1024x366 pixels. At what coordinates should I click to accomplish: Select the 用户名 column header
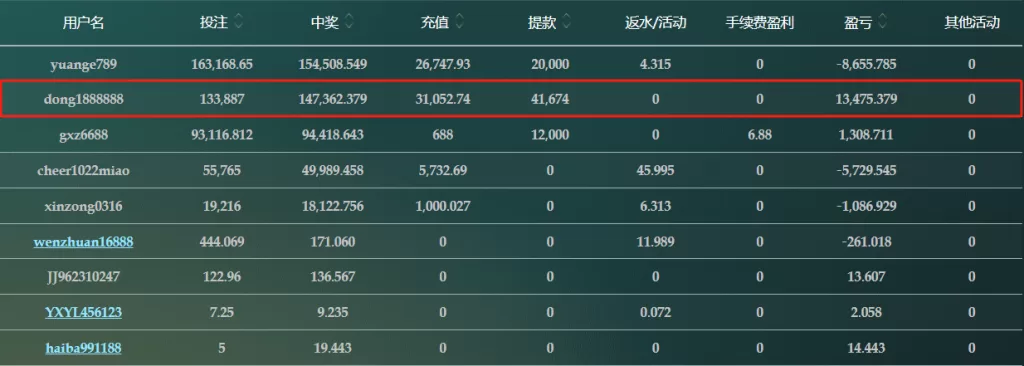[84, 23]
